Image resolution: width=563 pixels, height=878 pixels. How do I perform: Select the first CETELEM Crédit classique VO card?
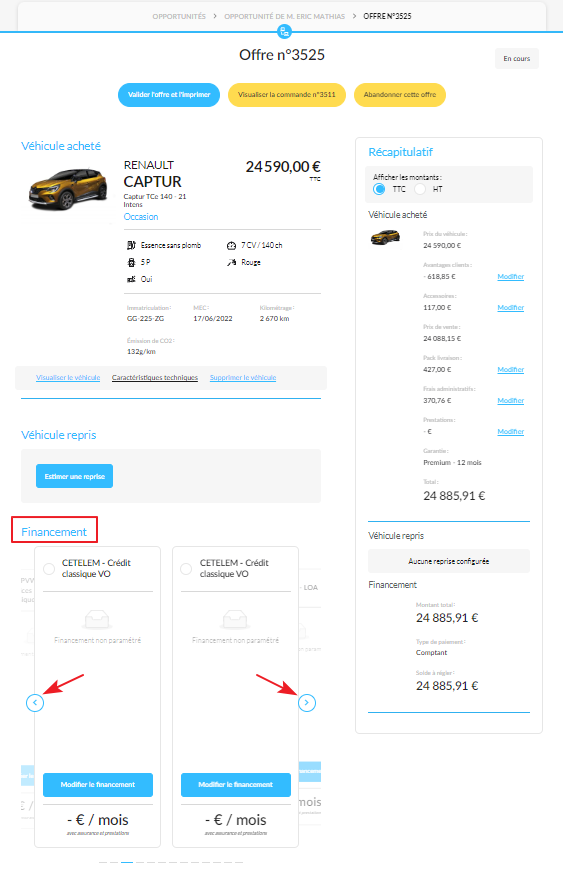click(49, 569)
